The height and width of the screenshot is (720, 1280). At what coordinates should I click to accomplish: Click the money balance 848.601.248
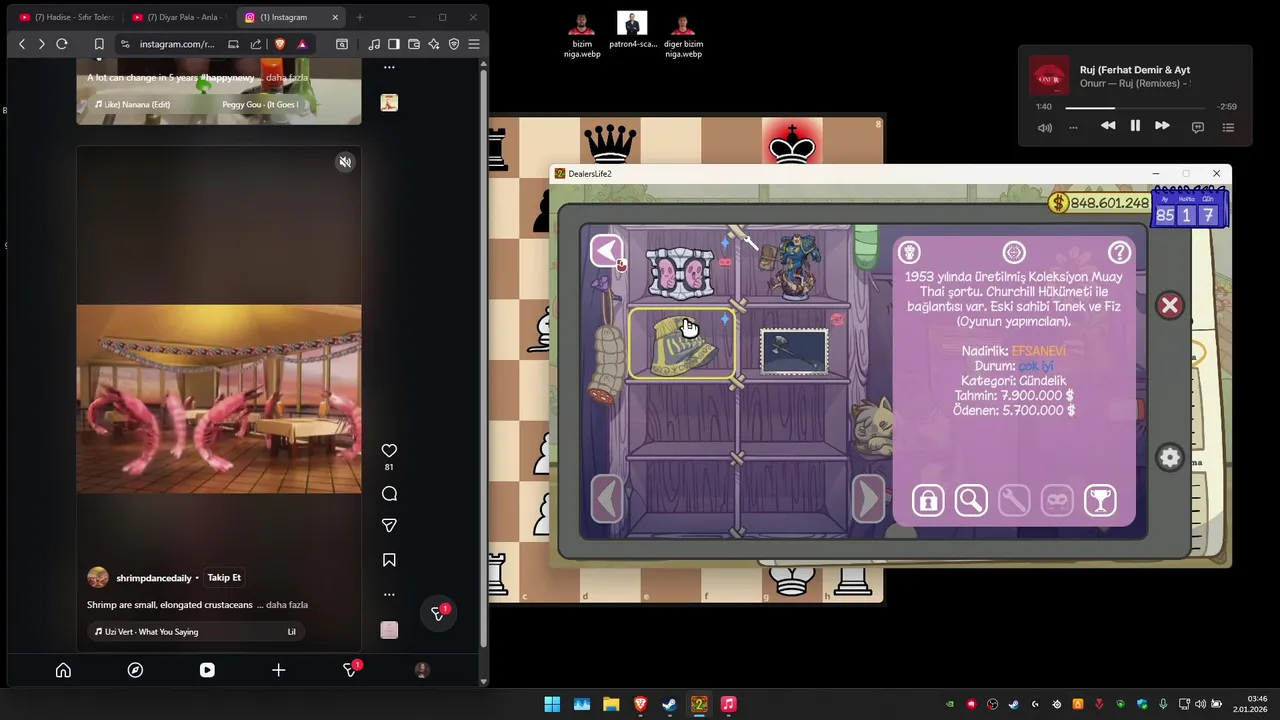(x=1099, y=203)
